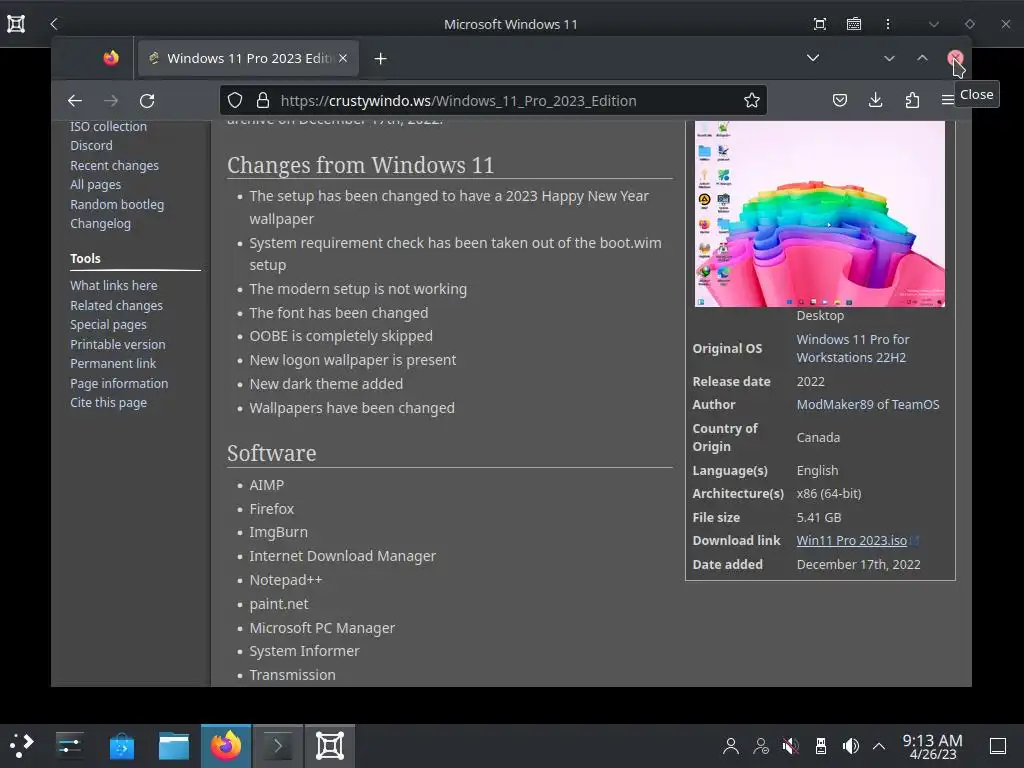The height and width of the screenshot is (768, 1024).
Task: Open the clock showing 9:13 AM
Action: coord(932,746)
